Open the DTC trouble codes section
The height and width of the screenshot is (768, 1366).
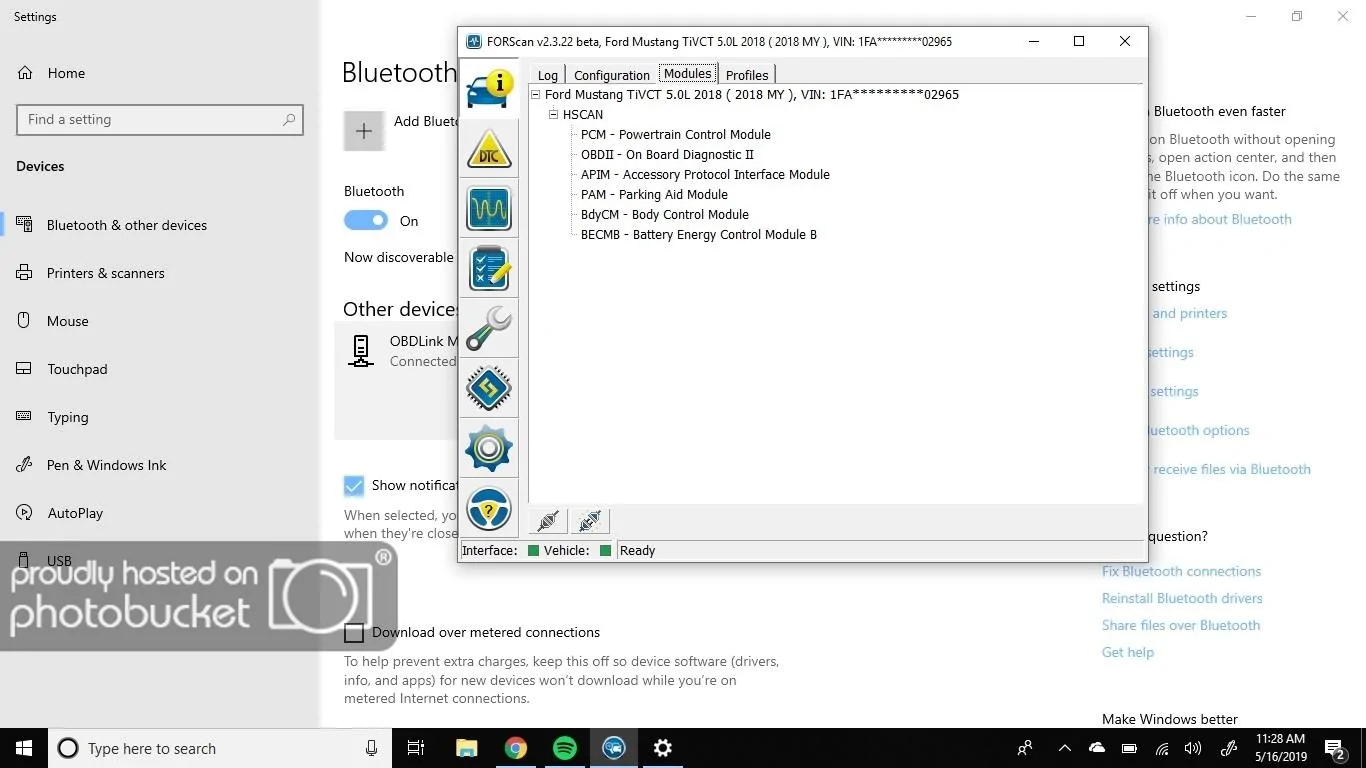(488, 149)
